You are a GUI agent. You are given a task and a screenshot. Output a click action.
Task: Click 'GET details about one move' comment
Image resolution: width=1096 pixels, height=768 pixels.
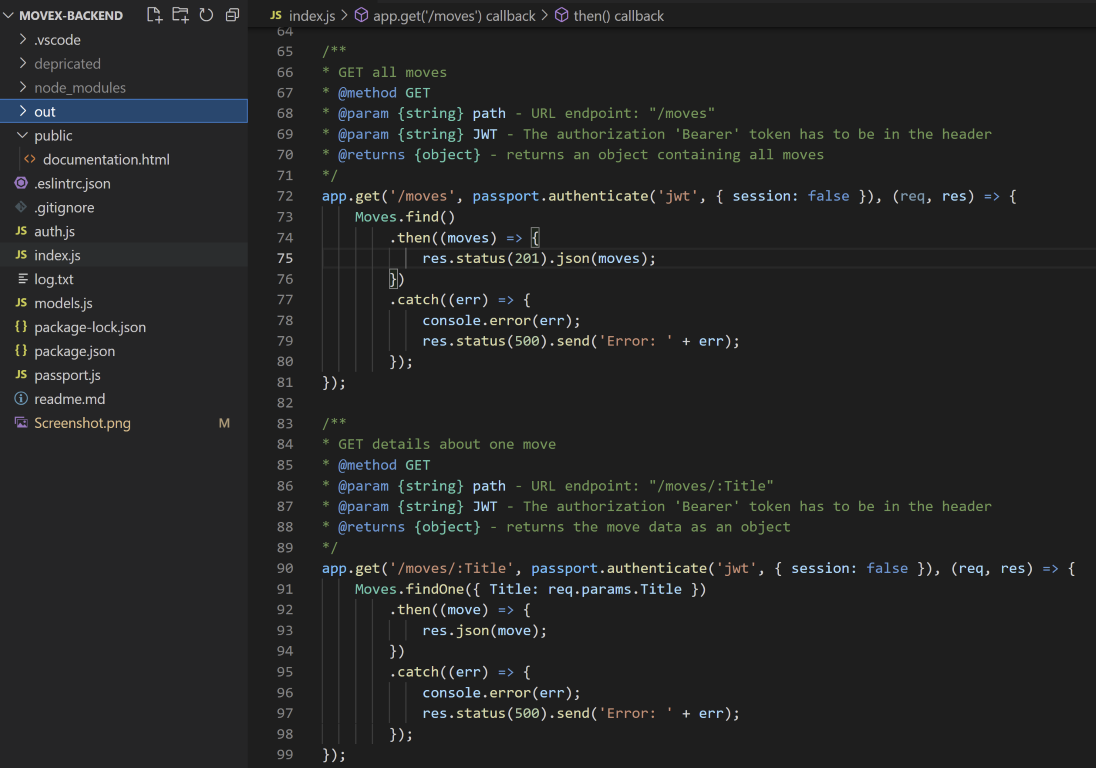pyautogui.click(x=447, y=444)
